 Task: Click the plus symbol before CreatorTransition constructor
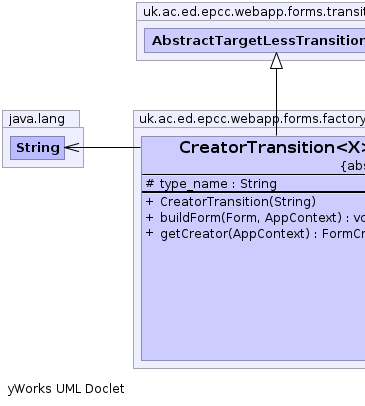point(150,202)
